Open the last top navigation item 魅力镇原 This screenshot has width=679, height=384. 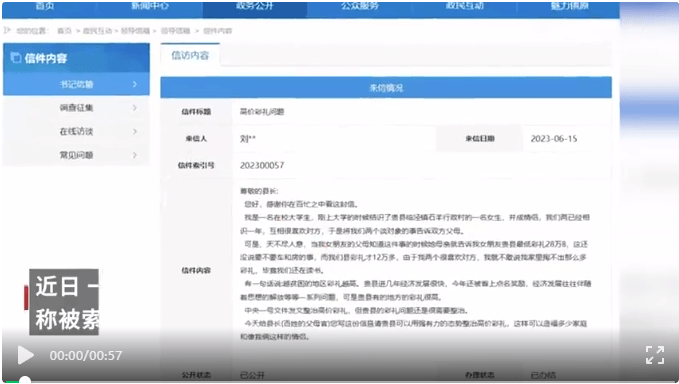pos(569,6)
